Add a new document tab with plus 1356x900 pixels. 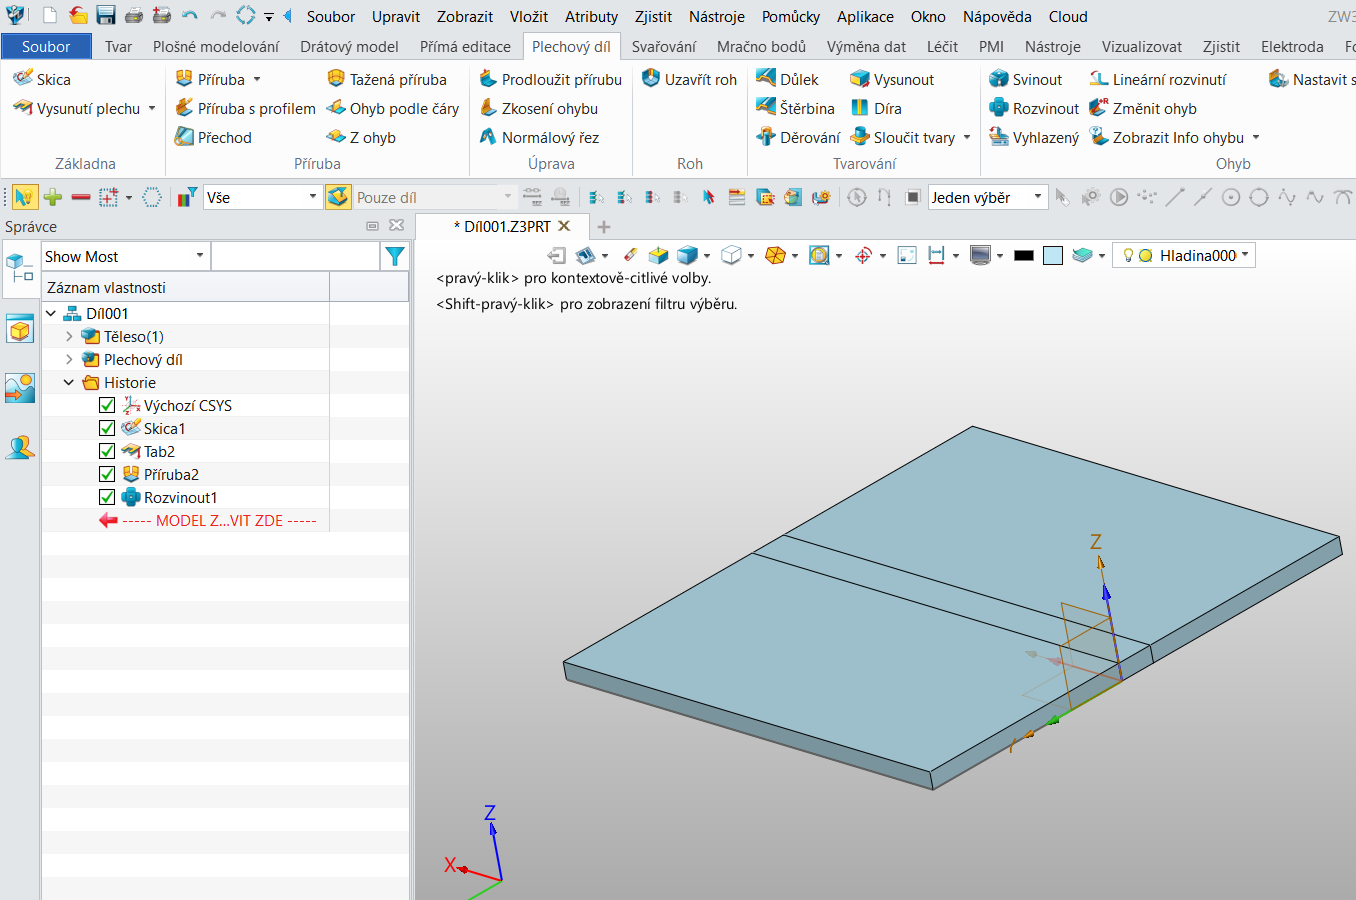pos(604,227)
